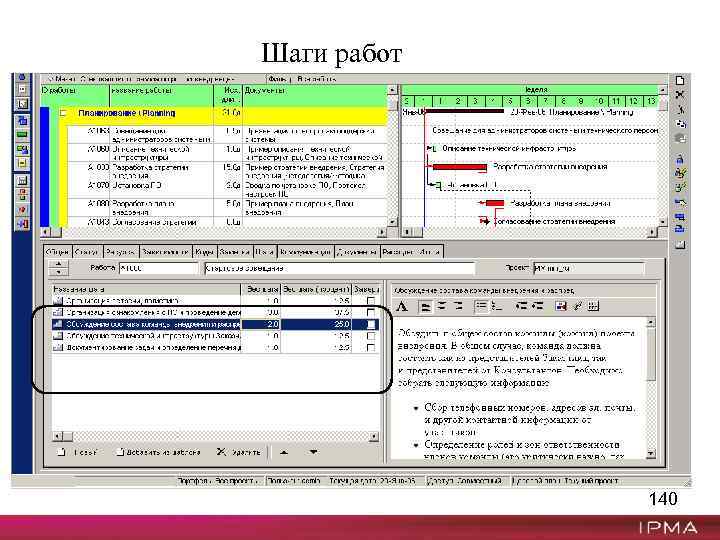Screen dimensions: 720x540
Task: Insert table into step description
Action: pos(593,306)
